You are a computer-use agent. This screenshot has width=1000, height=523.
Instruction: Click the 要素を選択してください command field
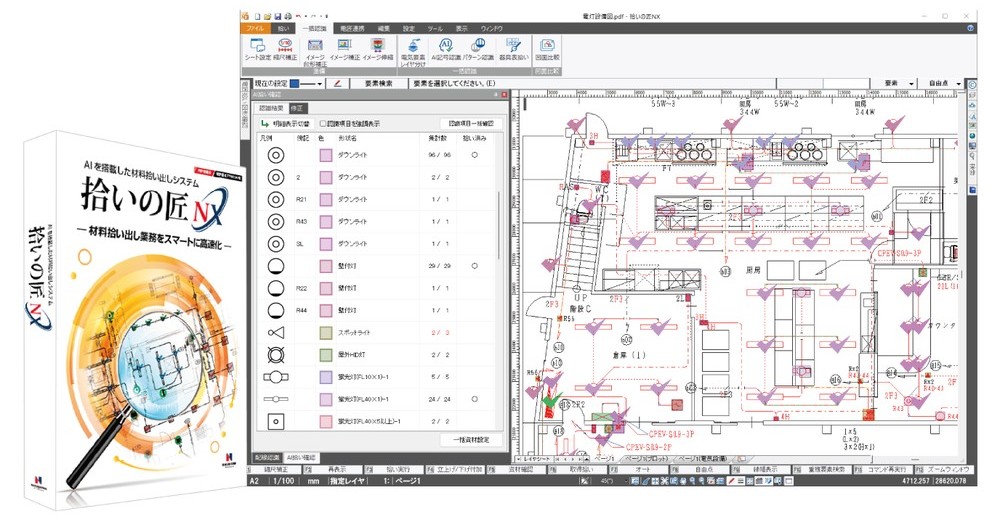pyautogui.click(x=592, y=84)
